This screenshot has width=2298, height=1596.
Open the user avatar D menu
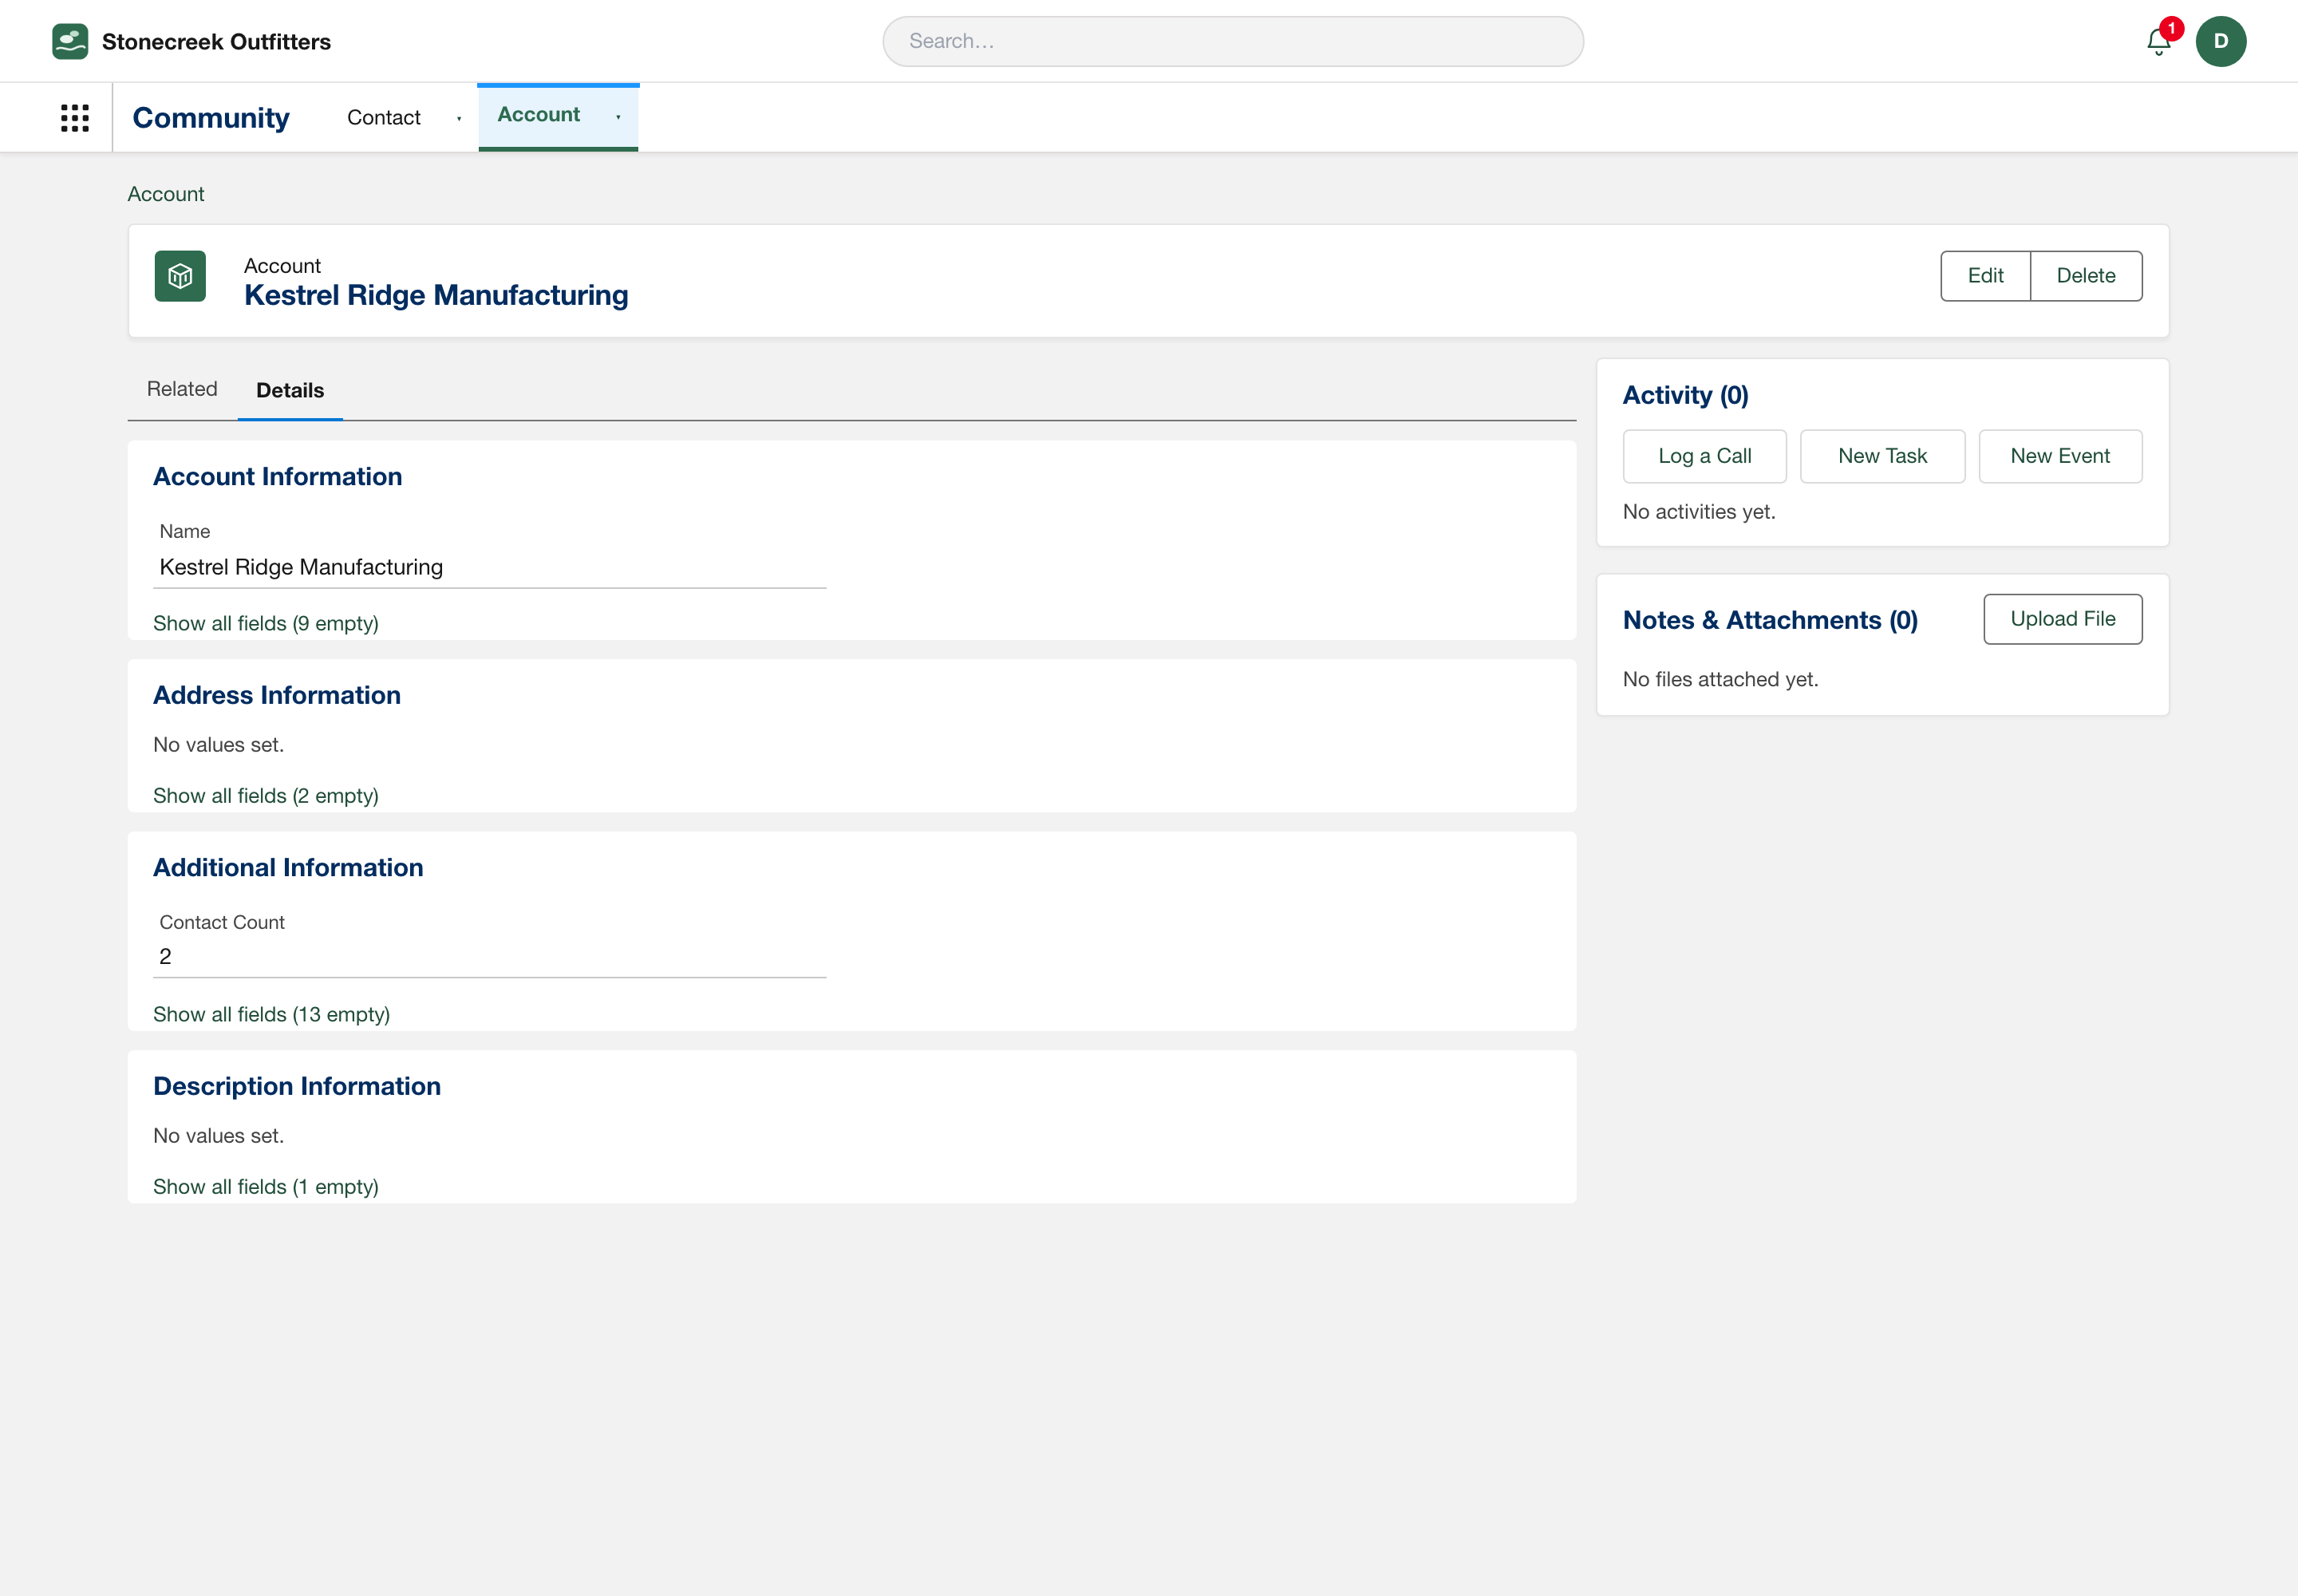tap(2221, 41)
